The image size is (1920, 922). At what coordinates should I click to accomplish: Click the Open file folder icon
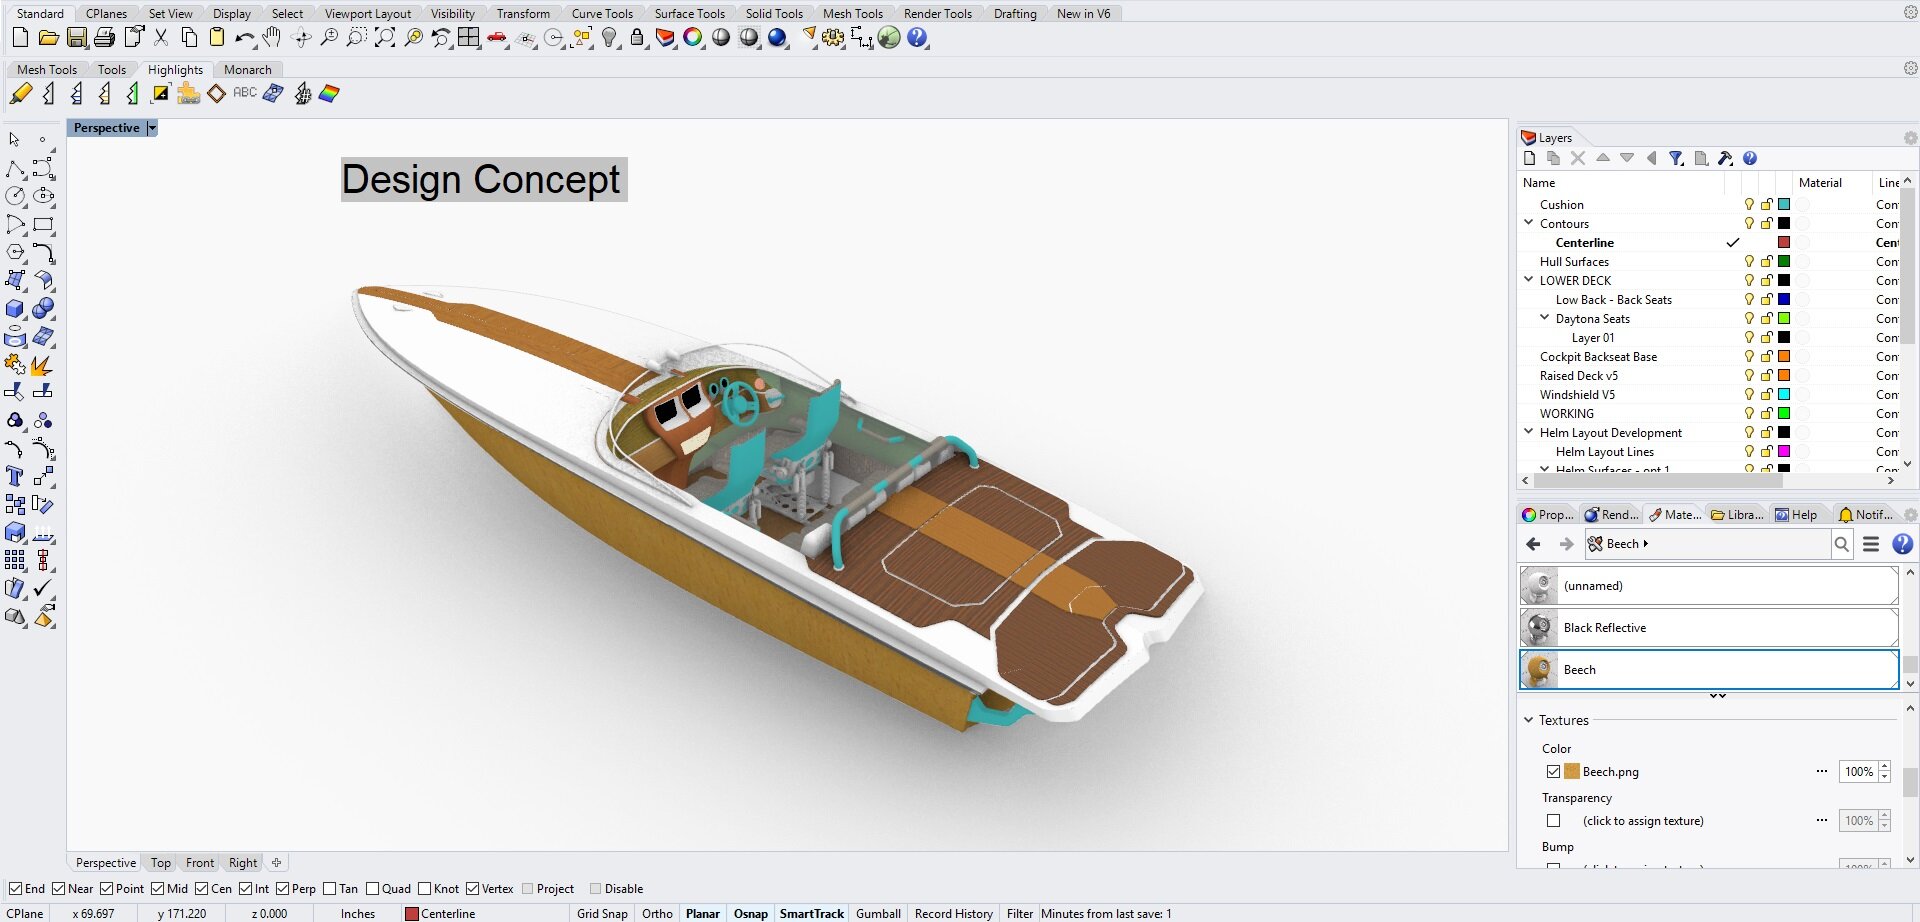pos(48,38)
